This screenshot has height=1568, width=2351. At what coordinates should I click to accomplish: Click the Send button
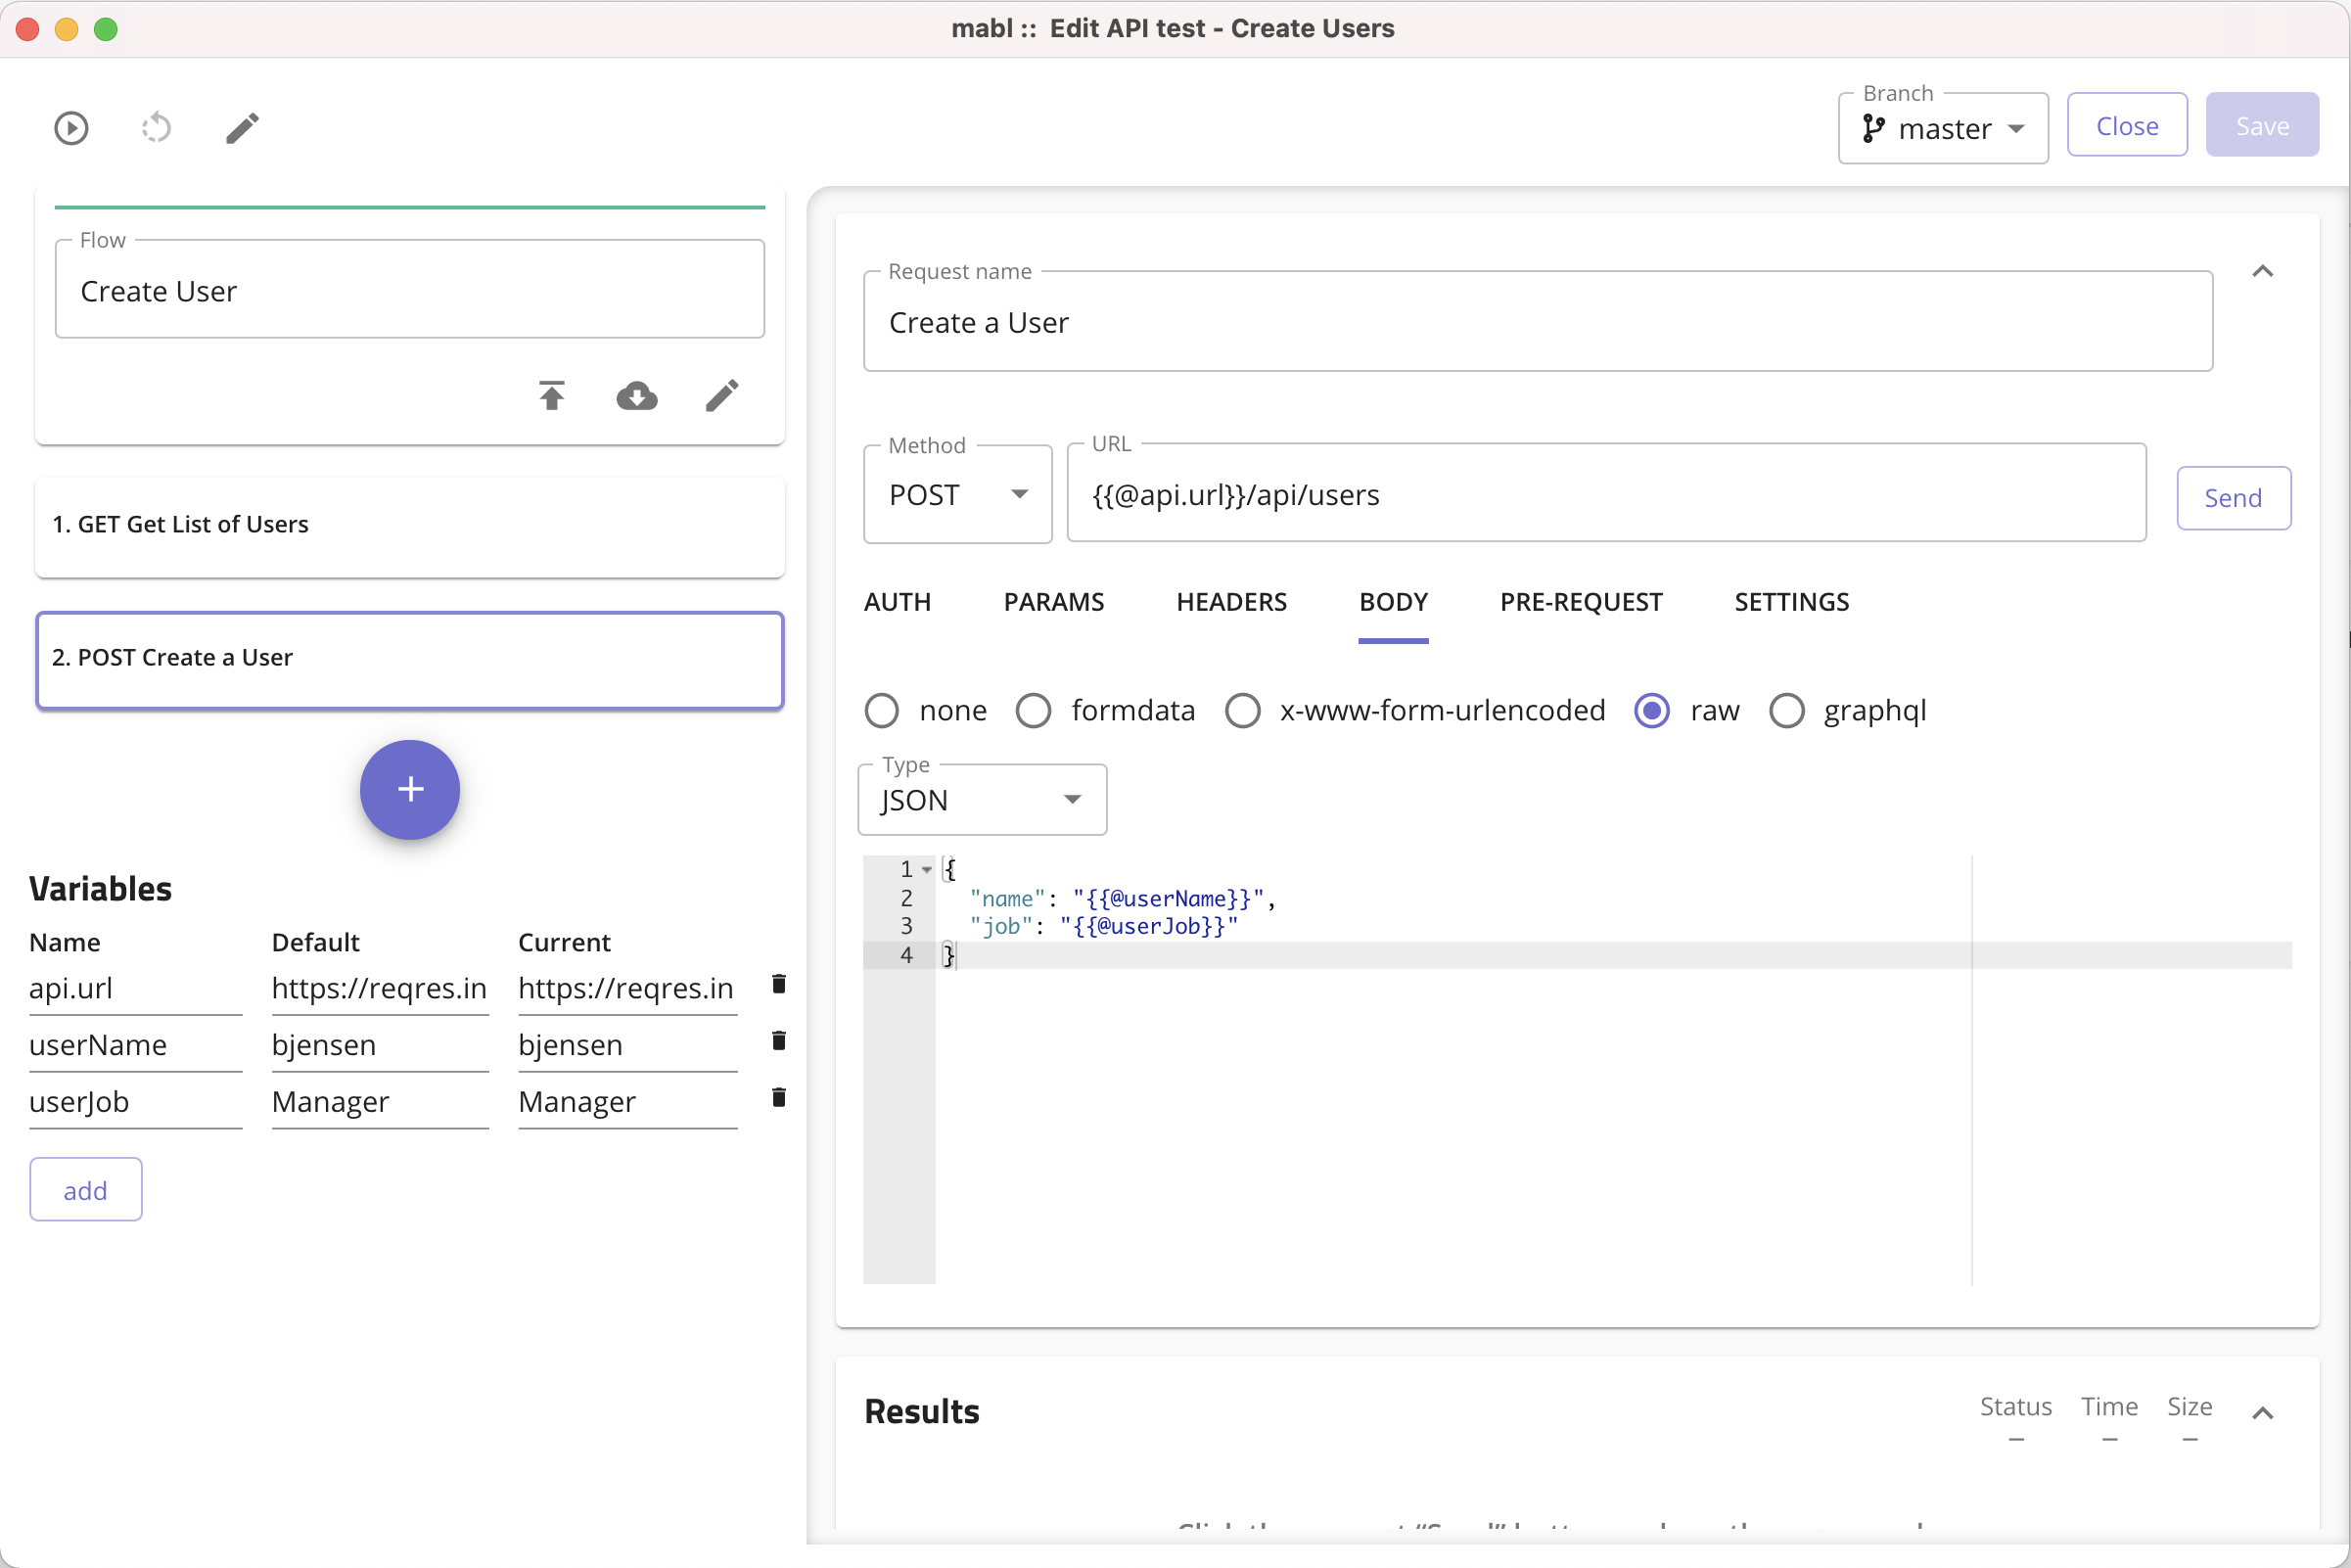tap(2232, 498)
